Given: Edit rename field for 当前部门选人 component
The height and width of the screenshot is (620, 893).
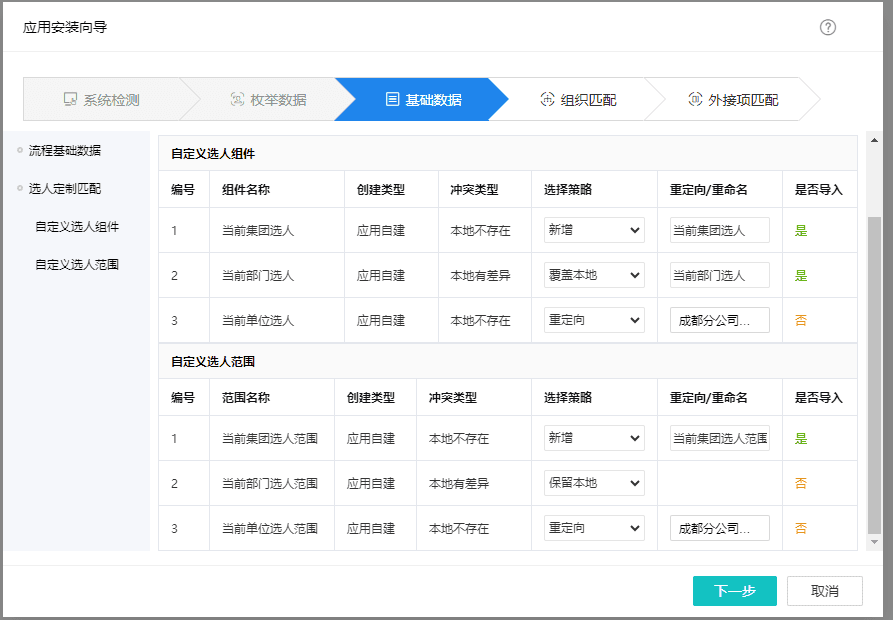Looking at the screenshot, I should pos(720,275).
